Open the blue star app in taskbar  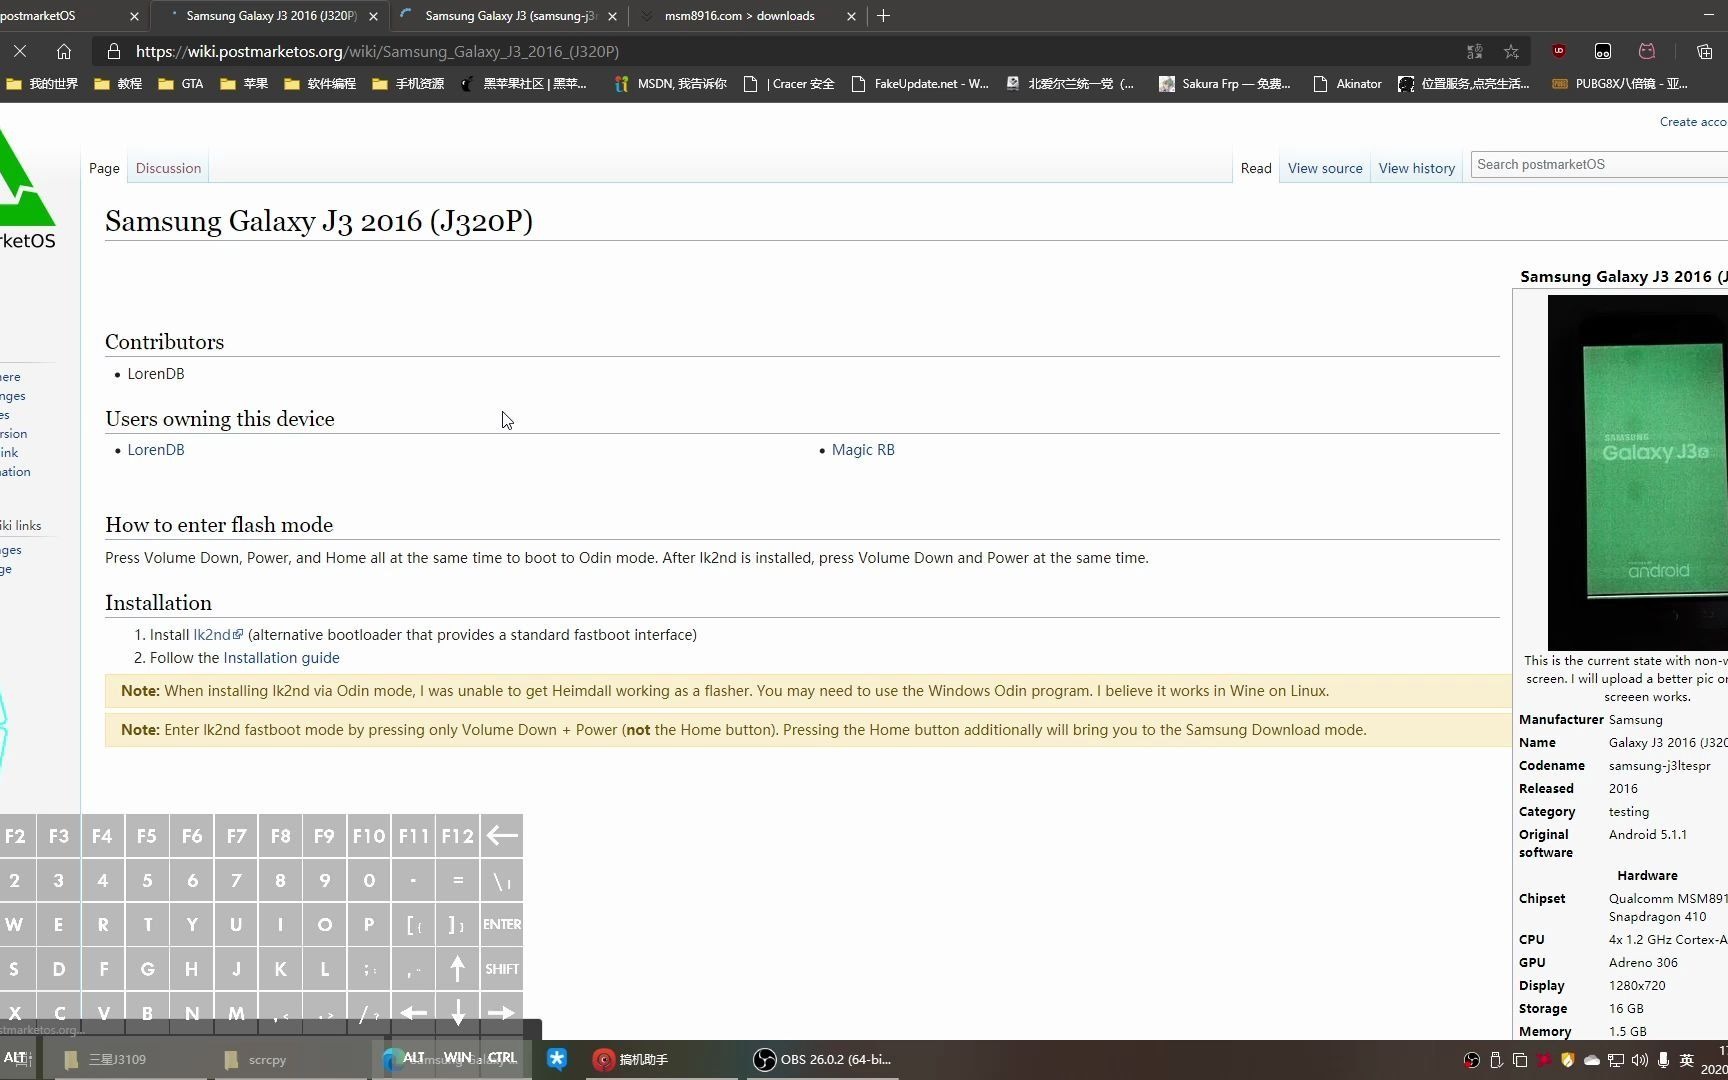tap(557, 1060)
